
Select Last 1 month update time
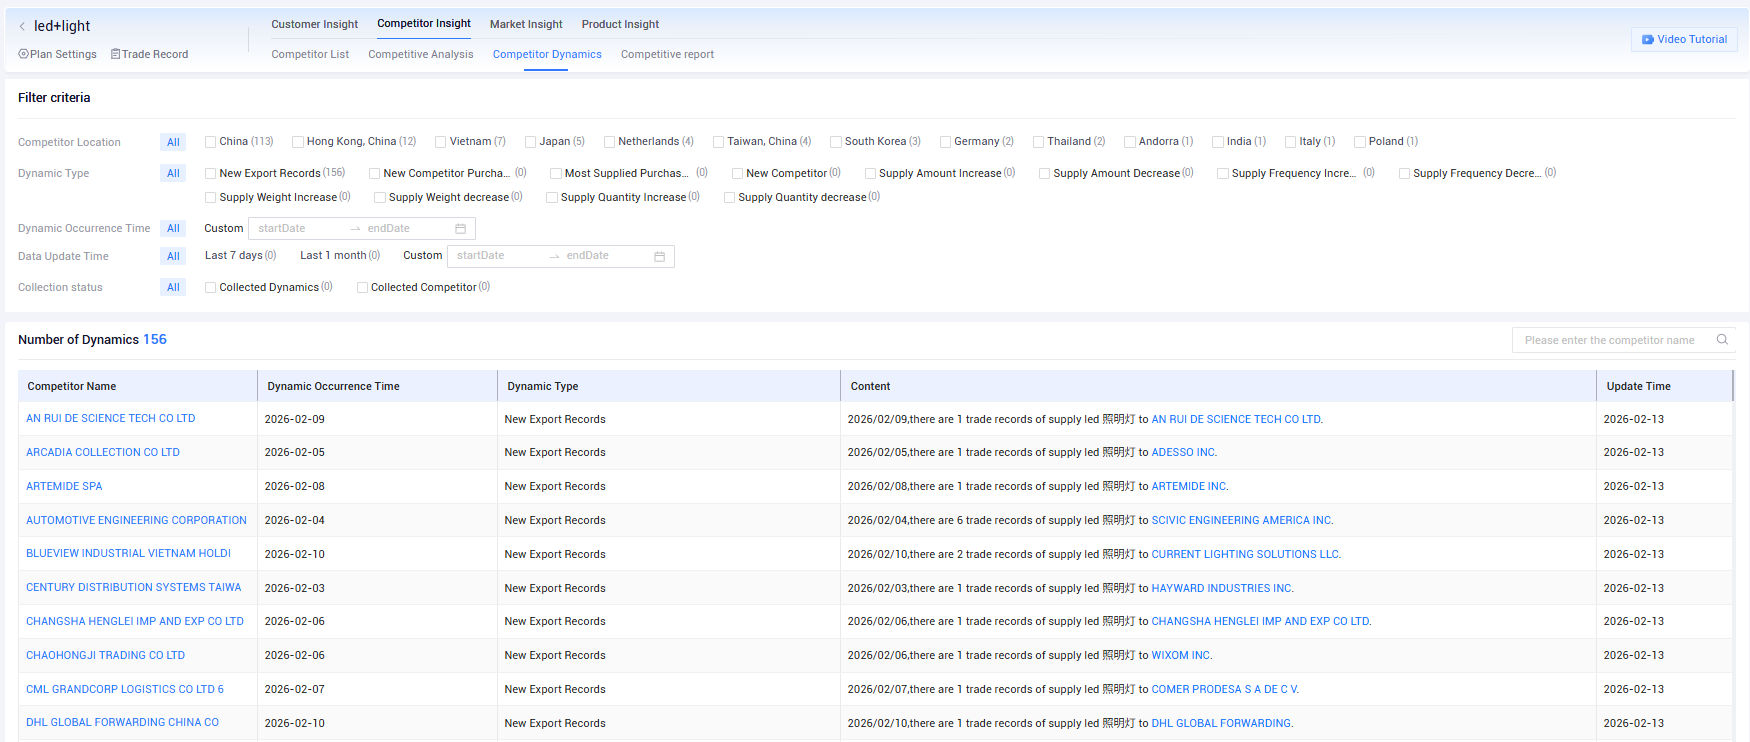point(340,256)
